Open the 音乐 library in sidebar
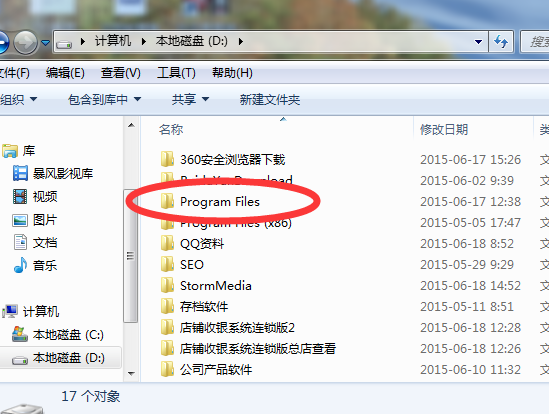Image resolution: width=549 pixels, height=414 pixels. tap(35, 265)
